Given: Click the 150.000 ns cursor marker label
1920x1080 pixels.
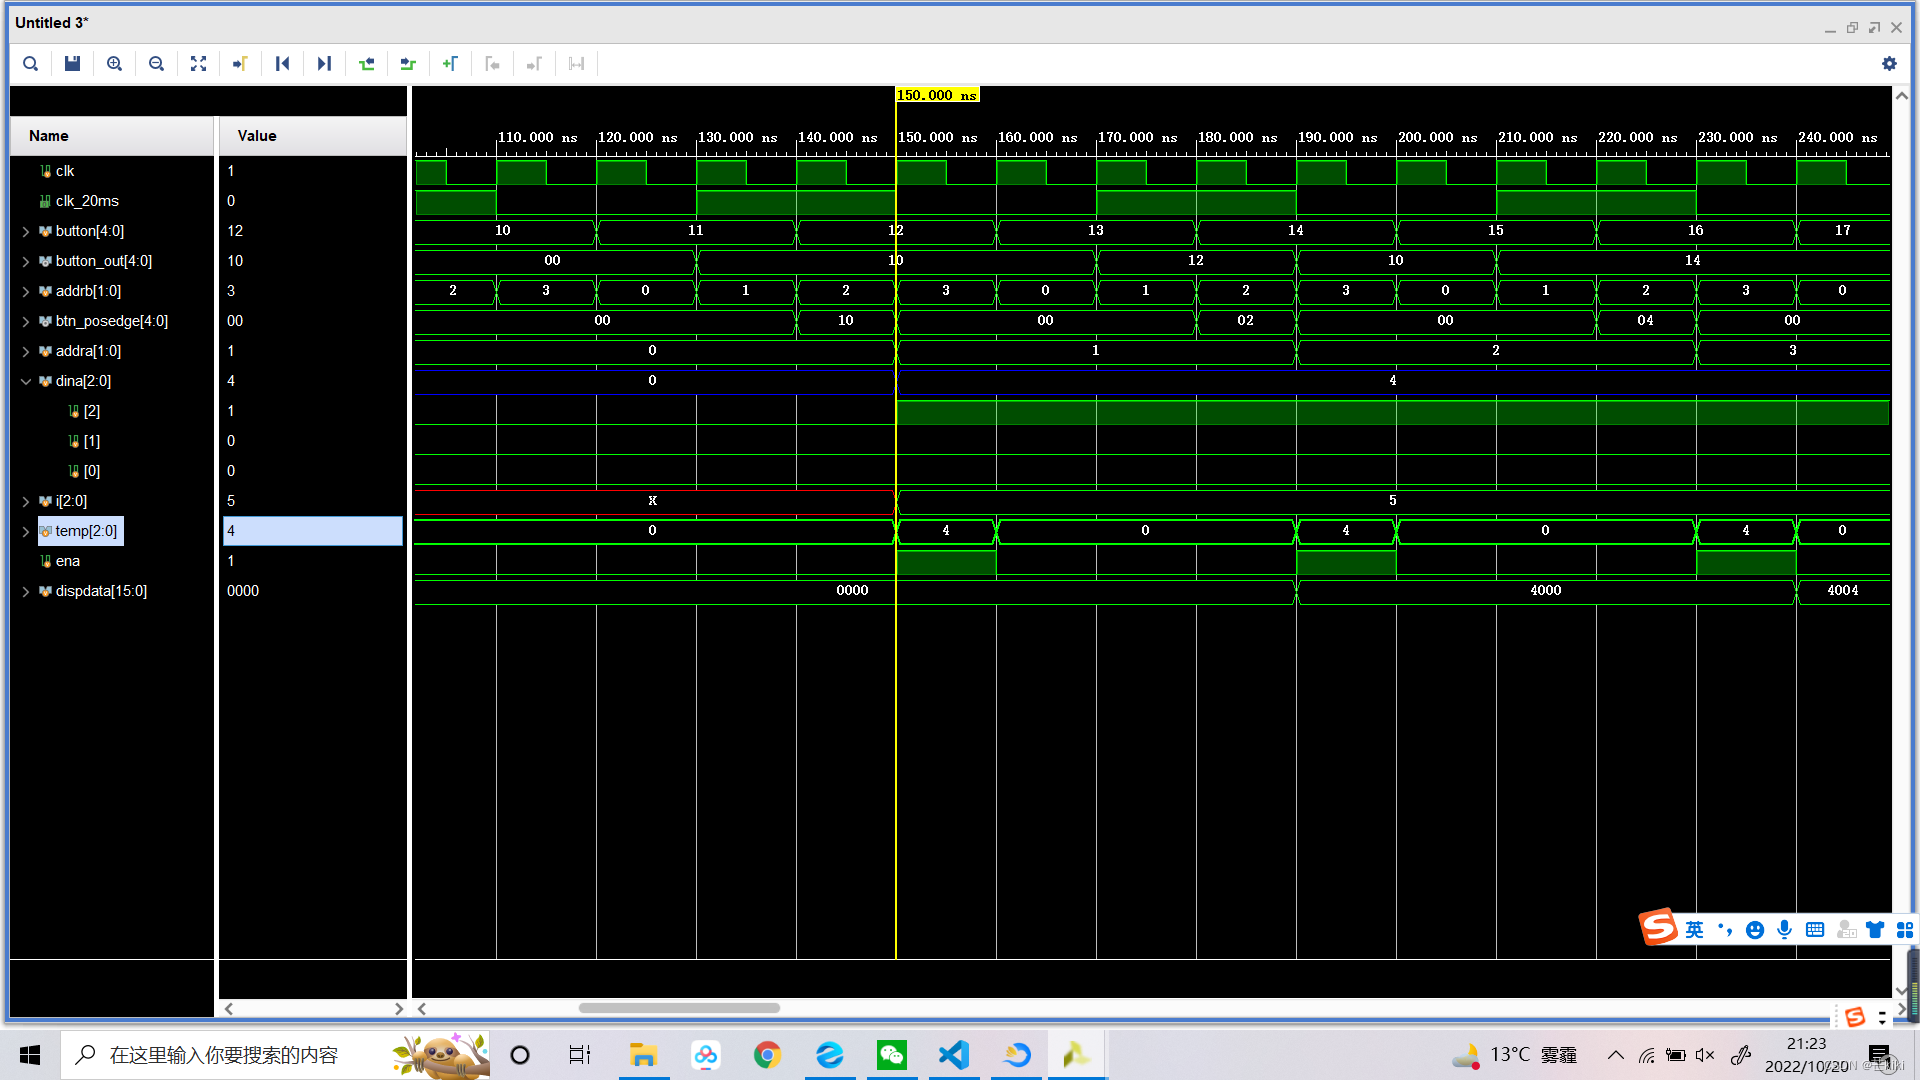Looking at the screenshot, I should [x=936, y=95].
